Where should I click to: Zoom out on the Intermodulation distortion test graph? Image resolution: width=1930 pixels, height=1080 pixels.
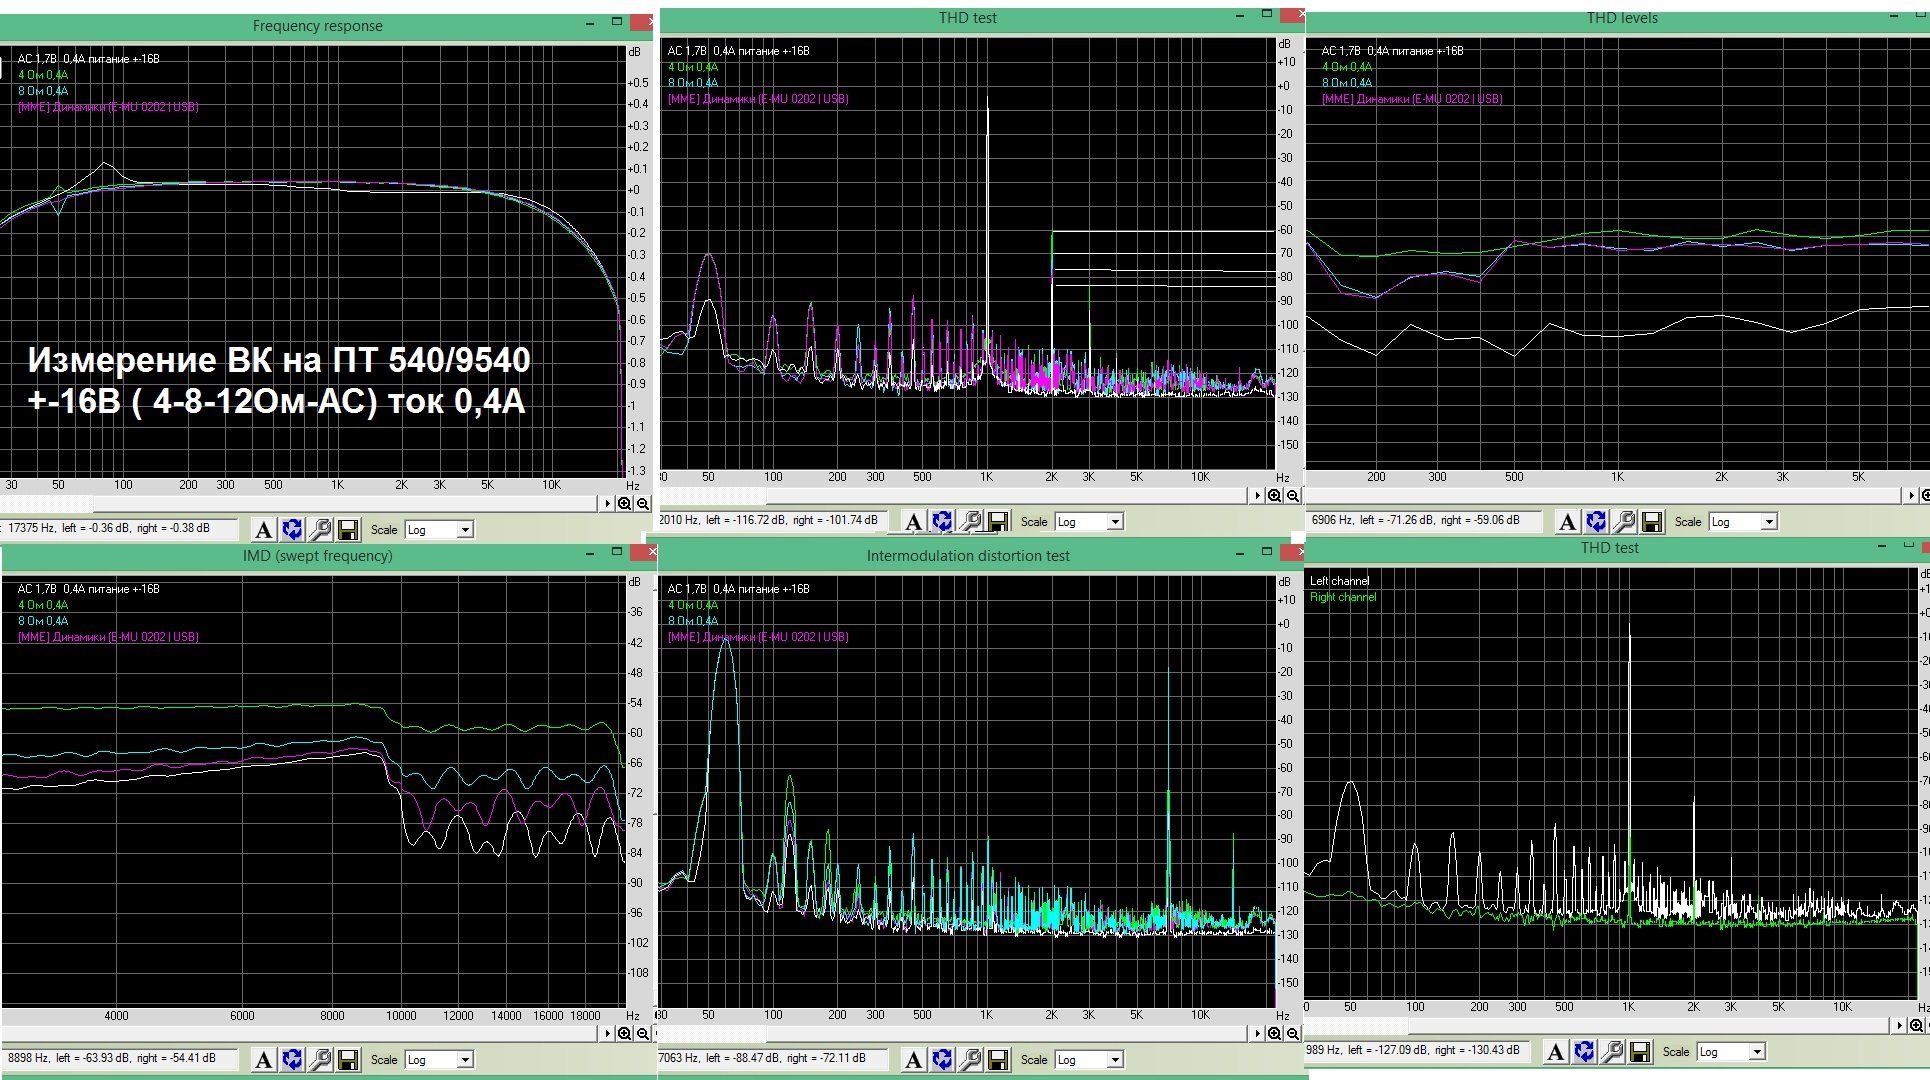coord(1293,1034)
